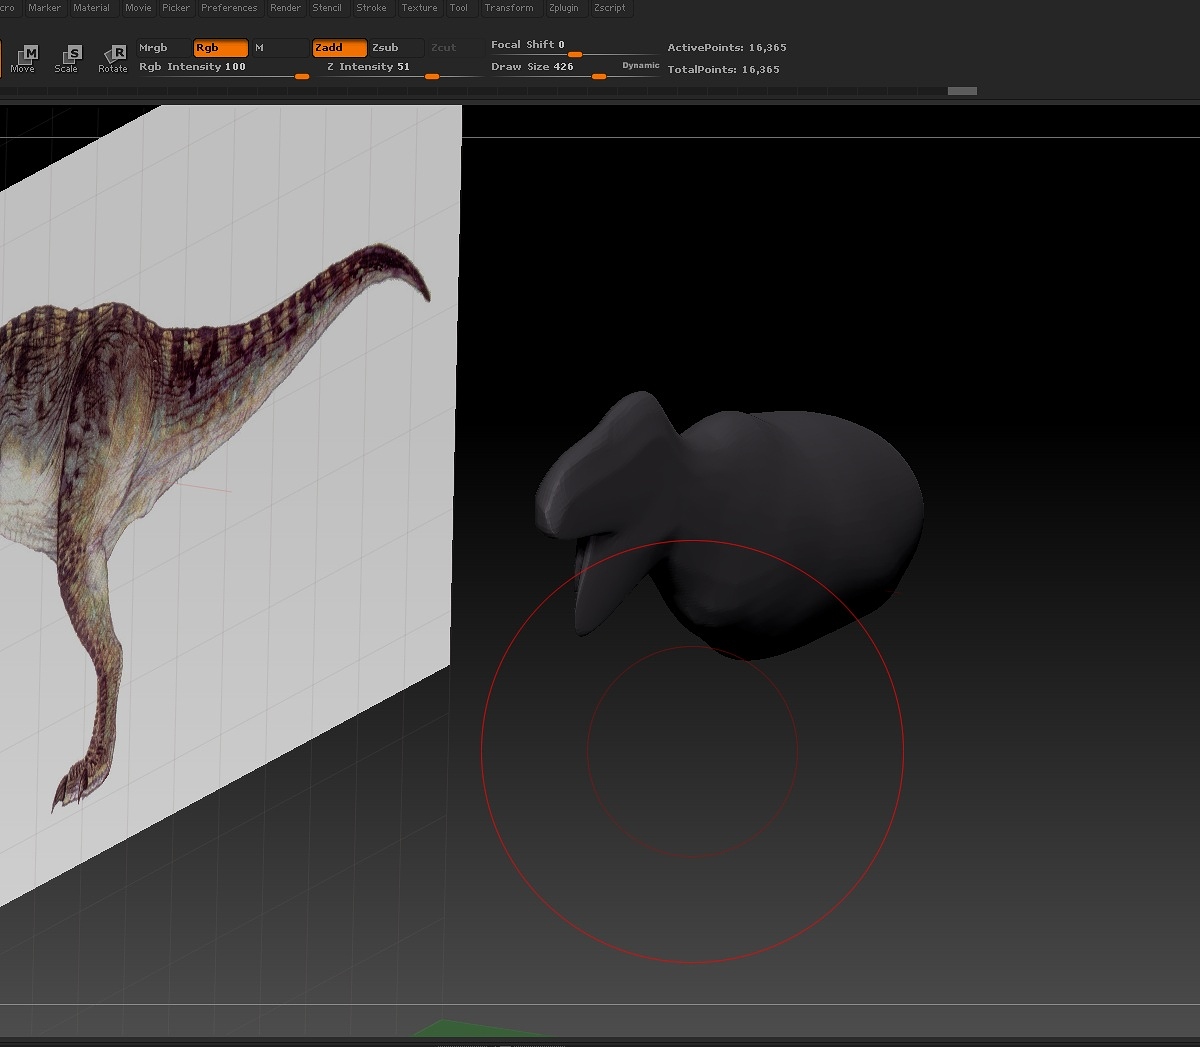Image resolution: width=1200 pixels, height=1047 pixels.
Task: Open the Texture menu
Action: click(x=419, y=8)
